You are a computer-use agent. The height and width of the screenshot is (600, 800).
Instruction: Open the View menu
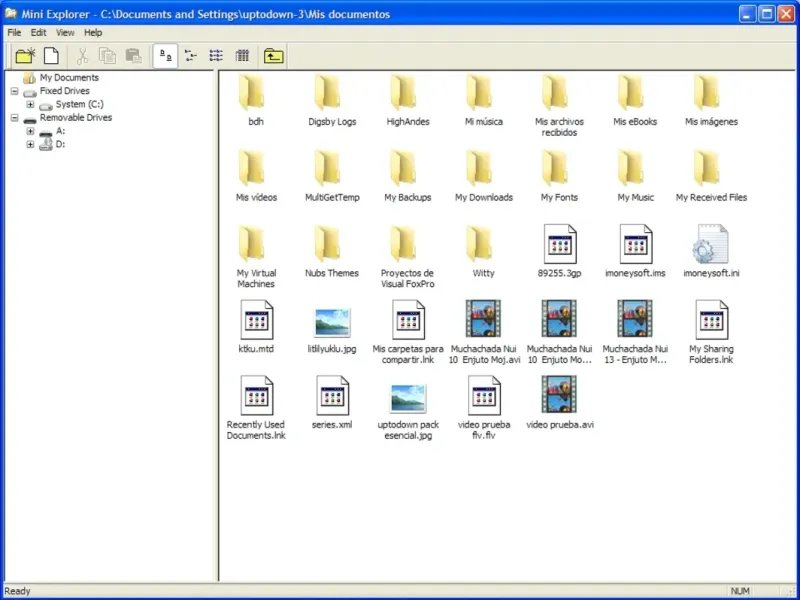point(65,33)
